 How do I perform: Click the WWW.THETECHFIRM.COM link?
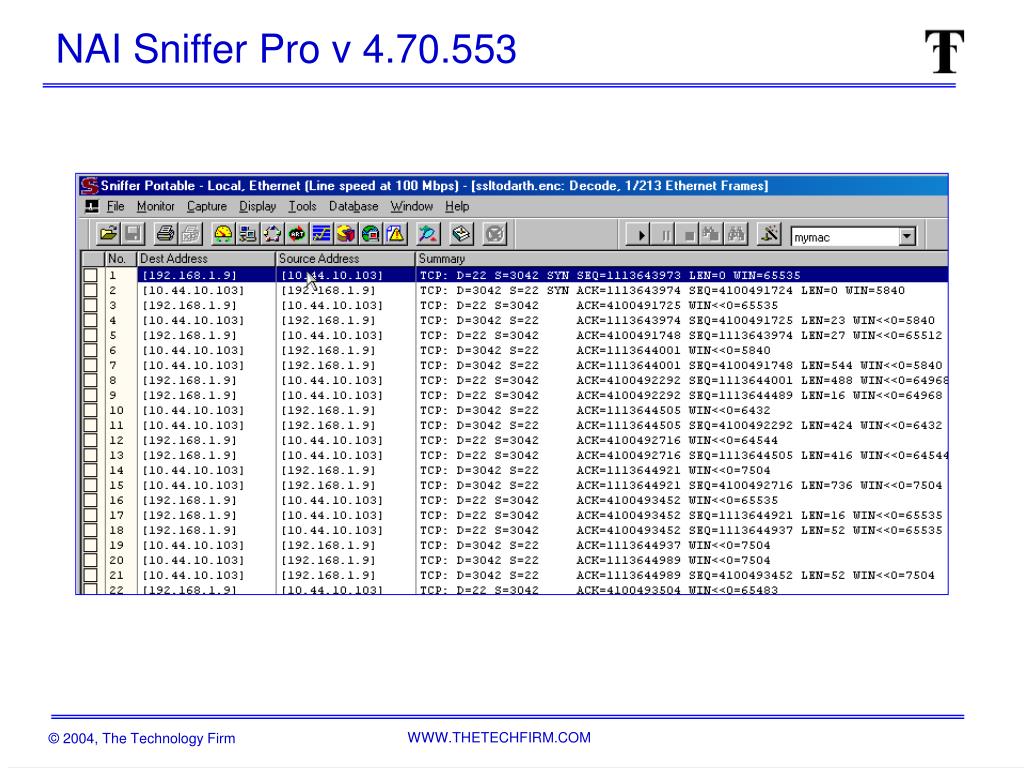(x=499, y=737)
